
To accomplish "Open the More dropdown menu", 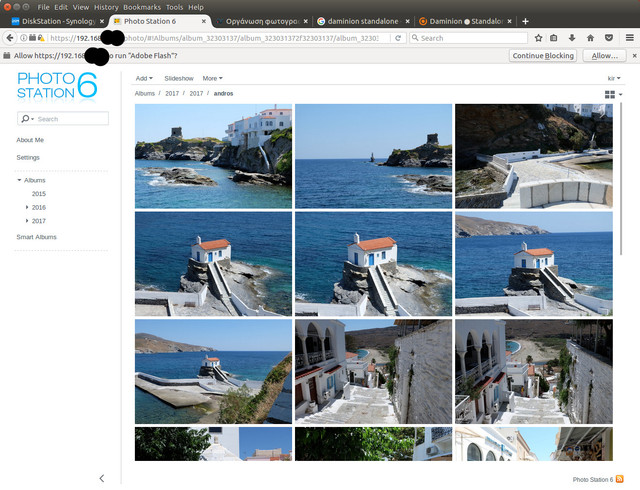I will coord(212,78).
